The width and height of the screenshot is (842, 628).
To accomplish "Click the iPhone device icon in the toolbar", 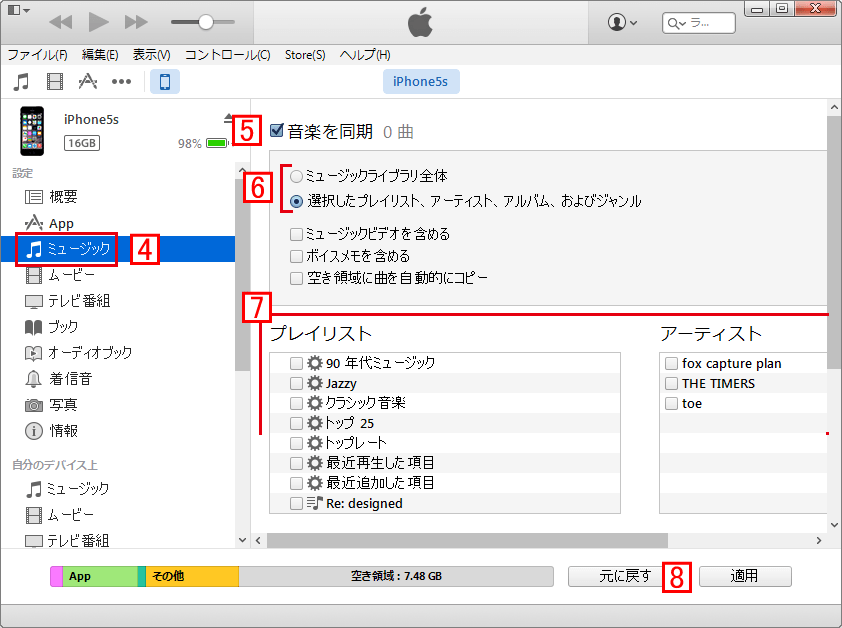I will pyautogui.click(x=164, y=82).
